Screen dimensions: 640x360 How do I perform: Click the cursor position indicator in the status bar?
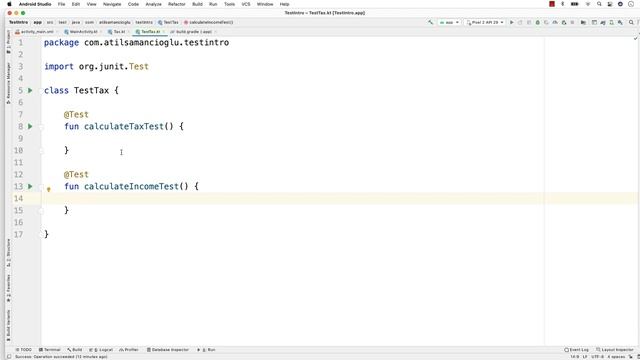click(x=575, y=357)
